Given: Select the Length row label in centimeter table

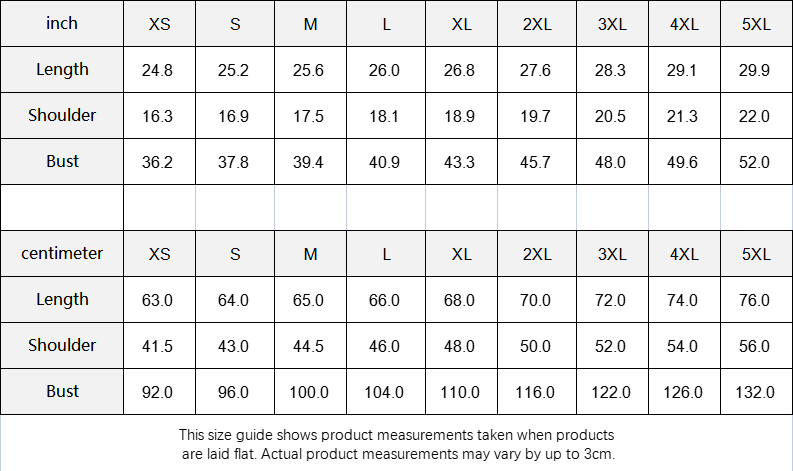Looking at the screenshot, I should coord(62,299).
